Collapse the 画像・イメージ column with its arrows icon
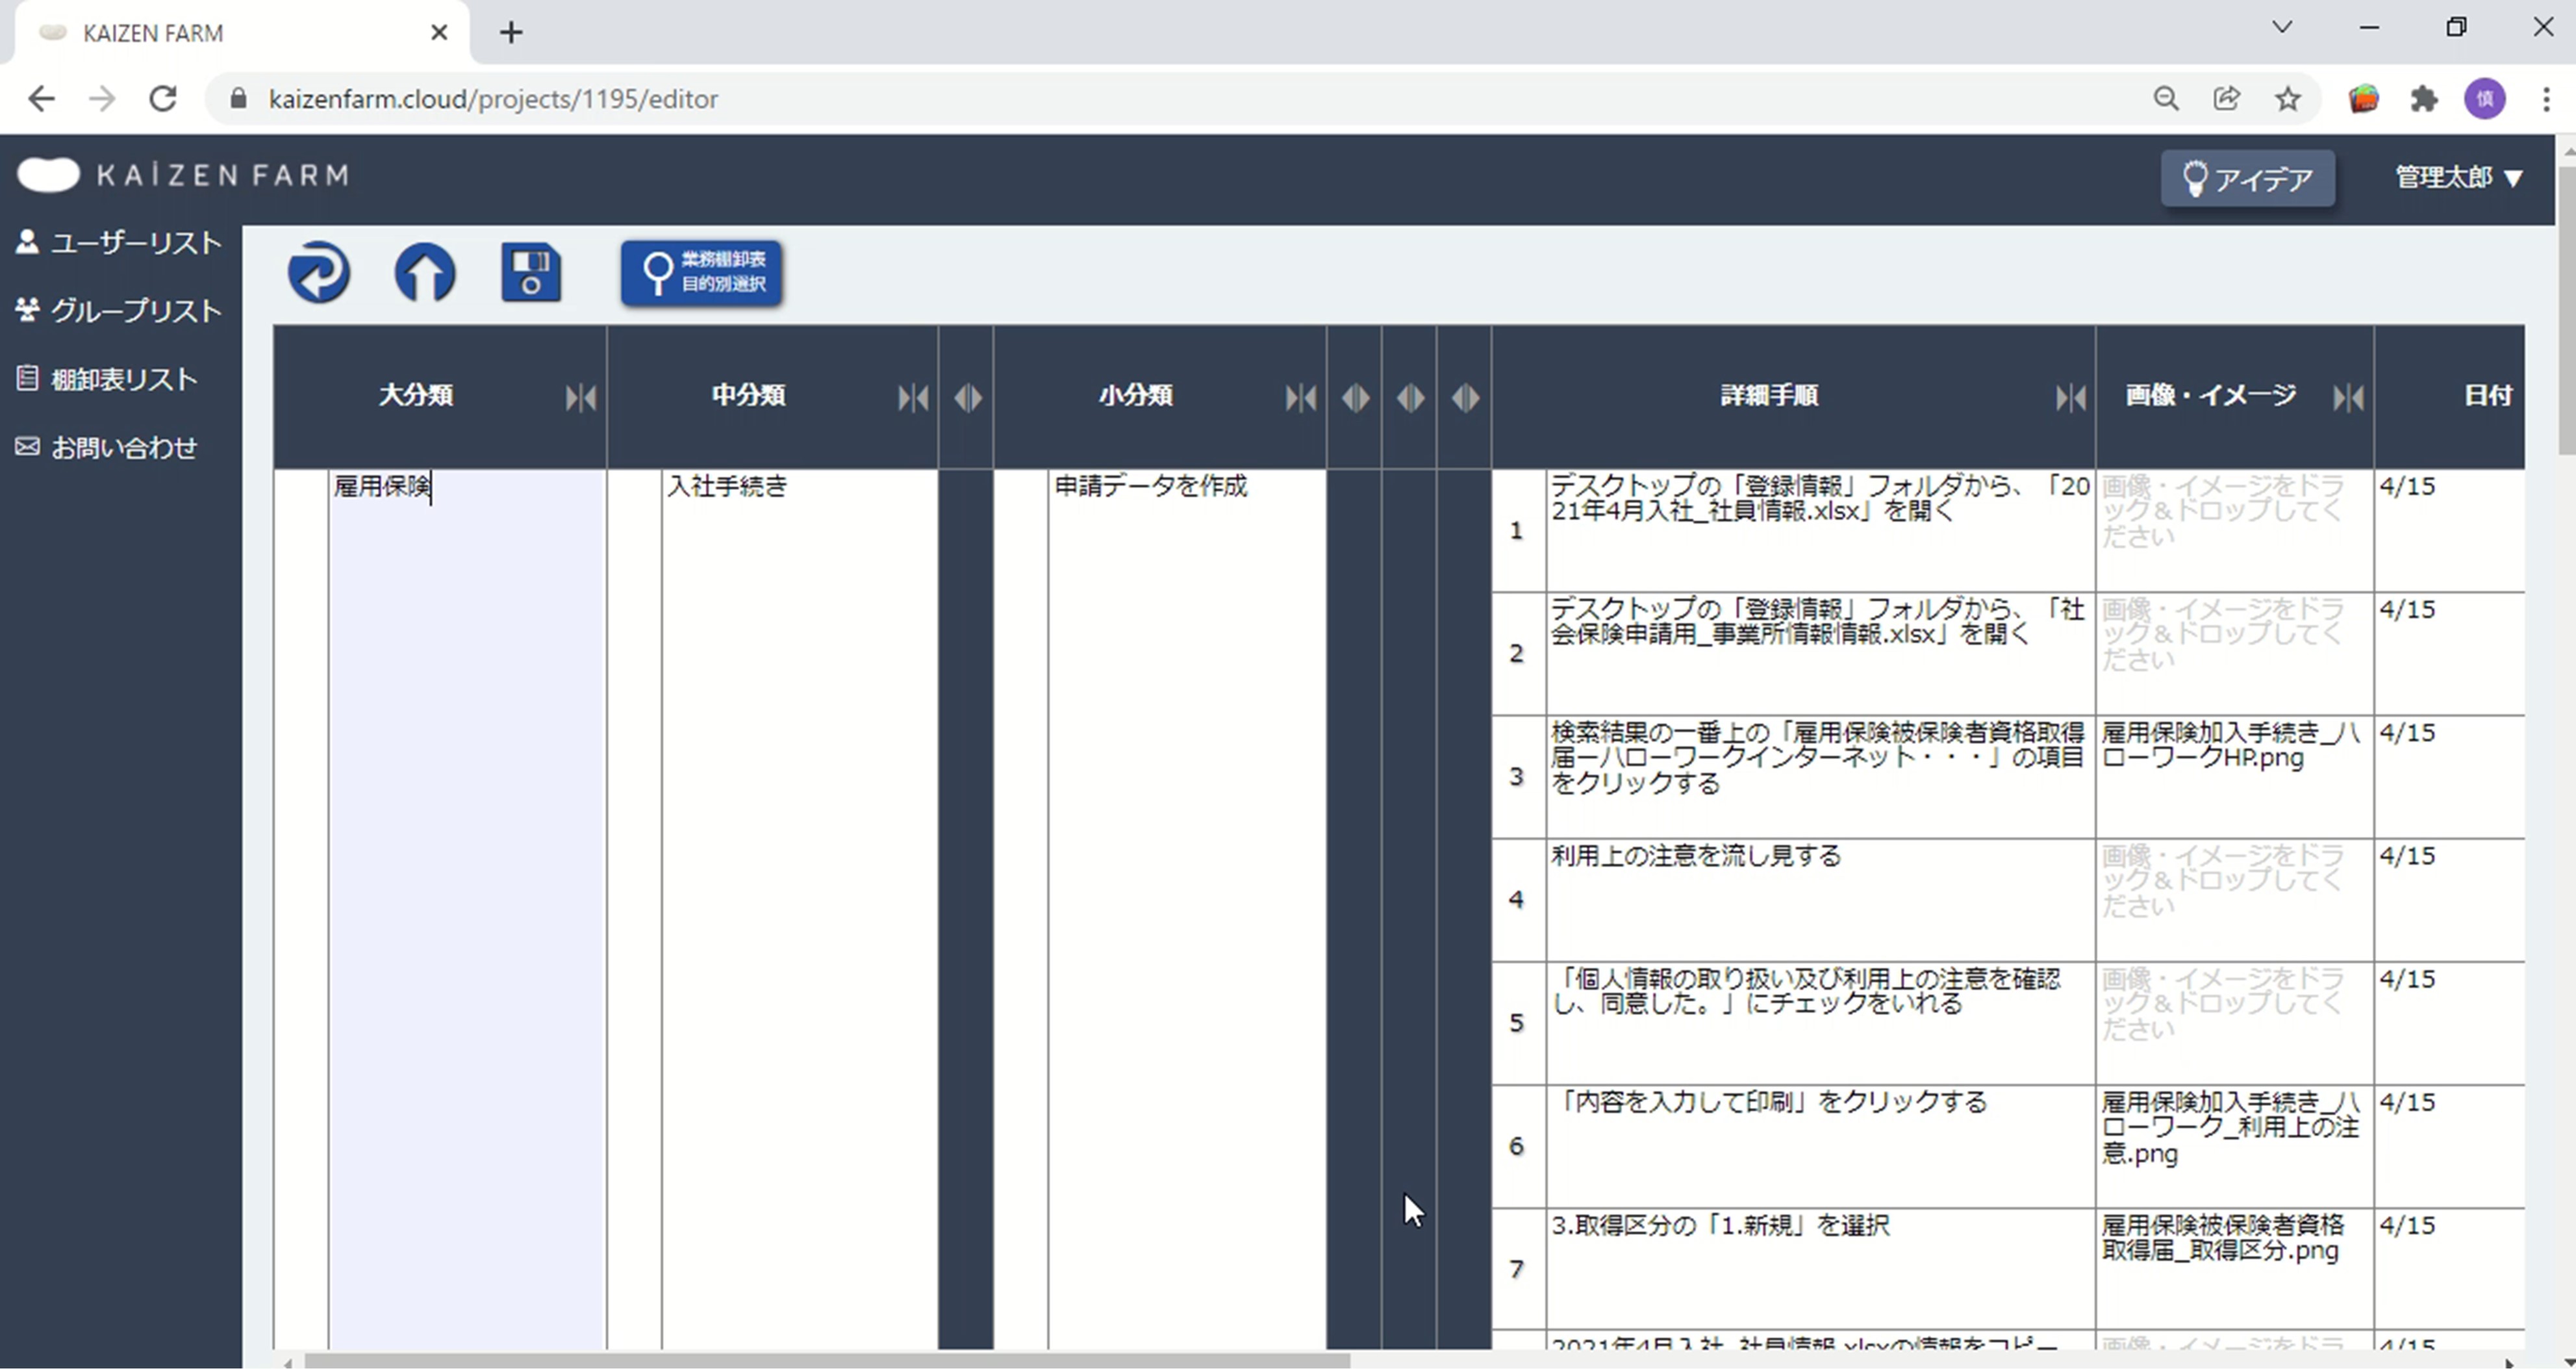The width and height of the screenshot is (2576, 1369). click(2349, 398)
